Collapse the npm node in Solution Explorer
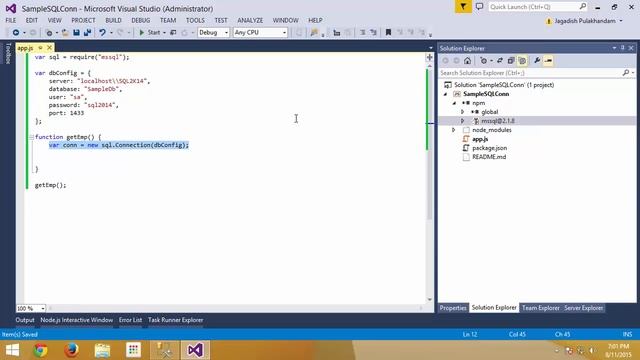Screen dimensions: 640x360 [x=454, y=103]
